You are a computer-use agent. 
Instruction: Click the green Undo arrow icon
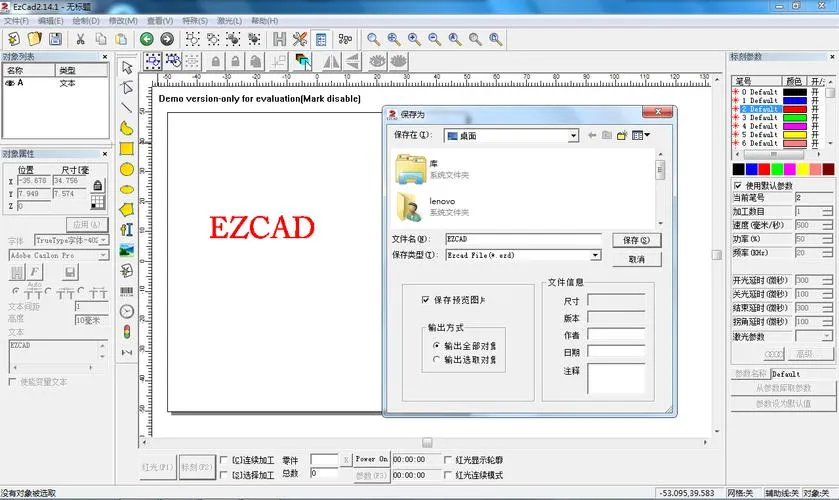point(147,39)
